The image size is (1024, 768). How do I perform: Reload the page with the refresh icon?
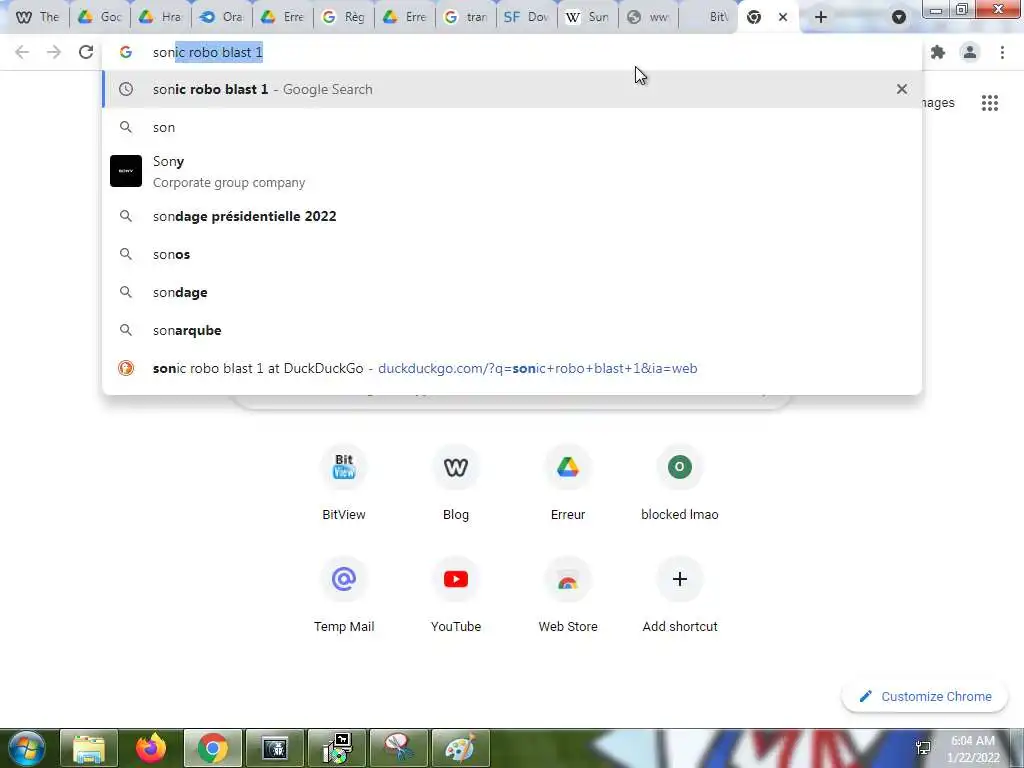[86, 52]
